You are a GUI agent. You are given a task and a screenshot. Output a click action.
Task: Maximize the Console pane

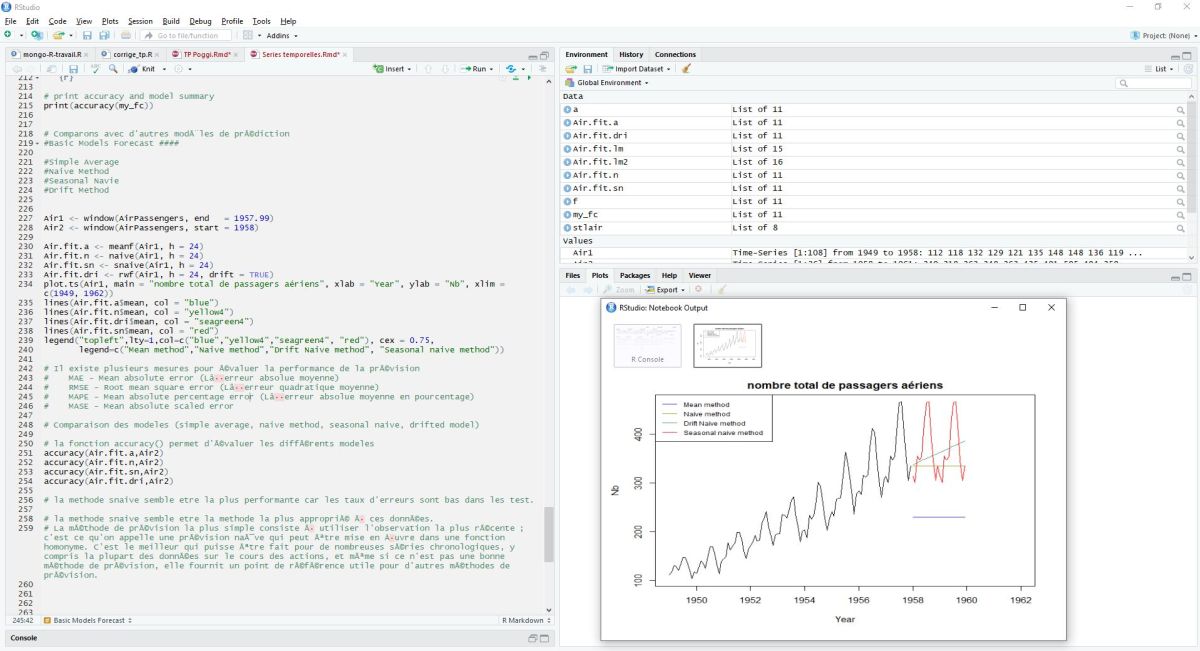pyautogui.click(x=544, y=638)
